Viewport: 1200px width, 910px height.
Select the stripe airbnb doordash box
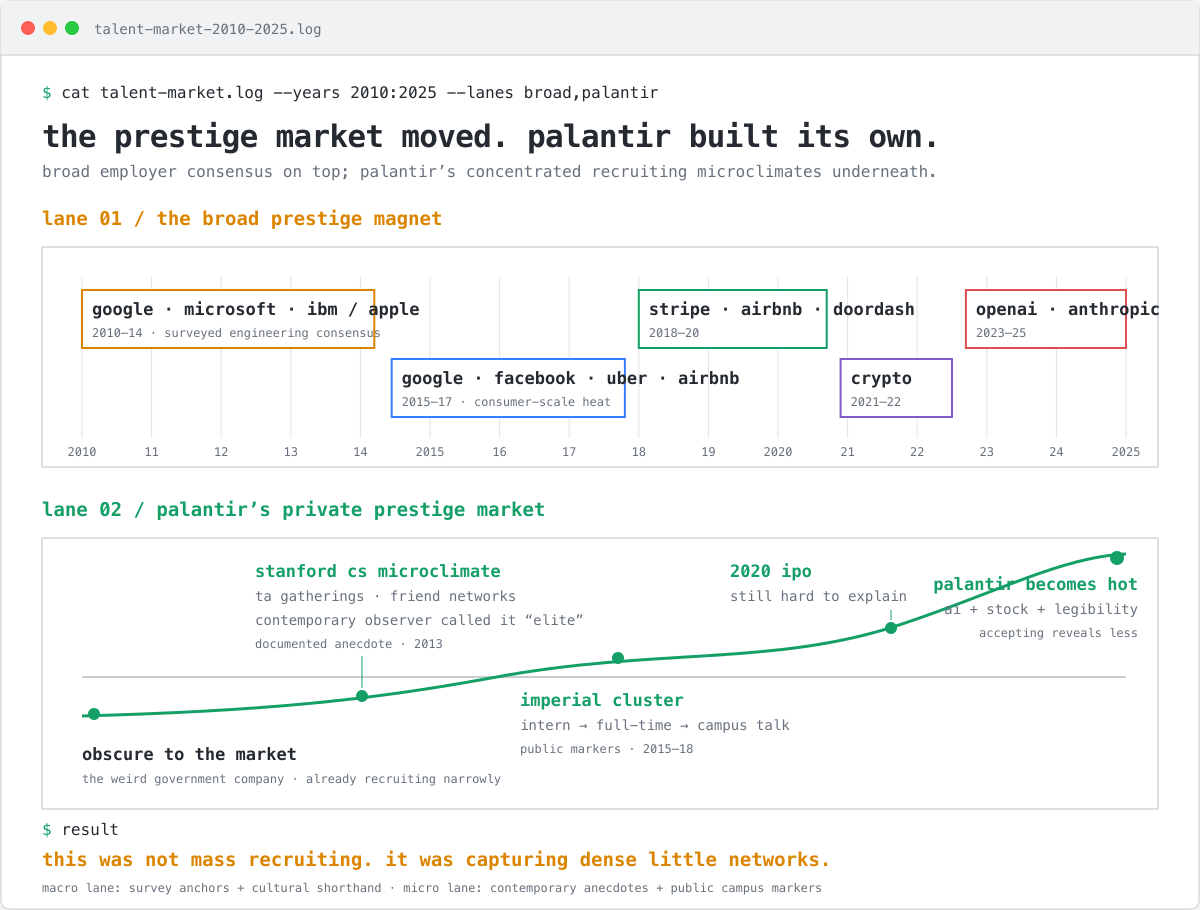(x=733, y=319)
